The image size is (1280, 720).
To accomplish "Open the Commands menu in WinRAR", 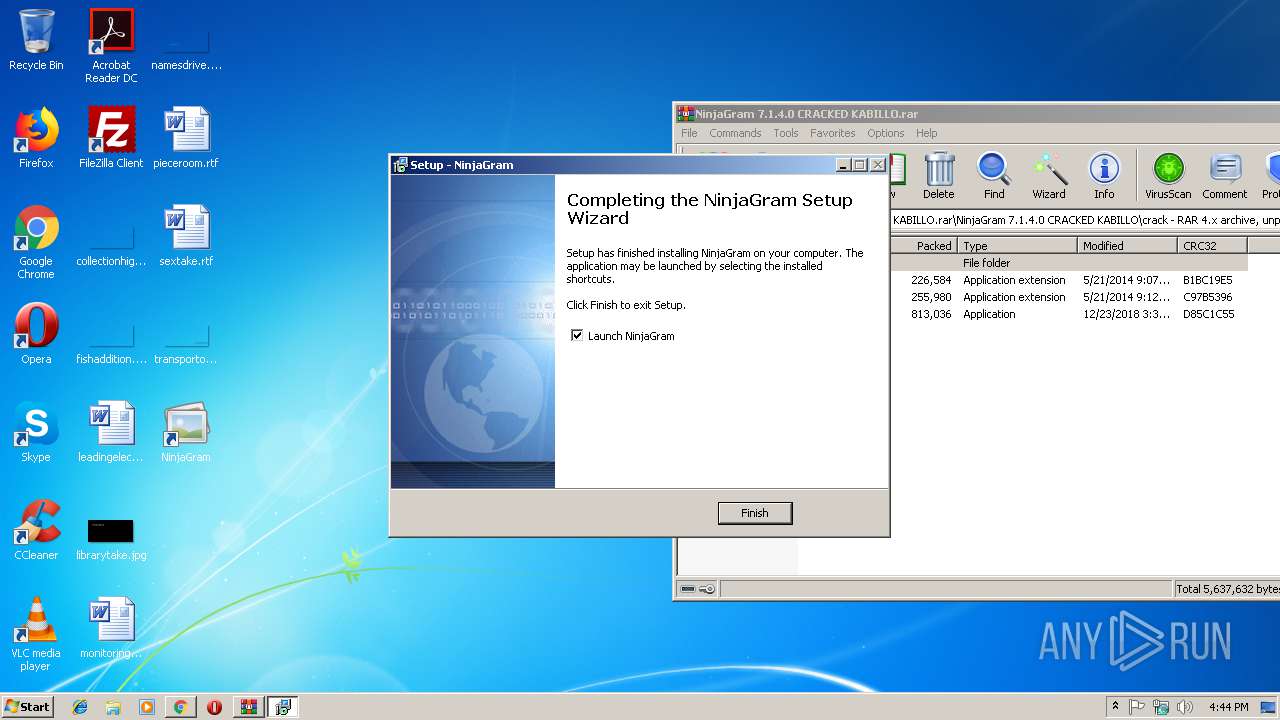I will (735, 133).
